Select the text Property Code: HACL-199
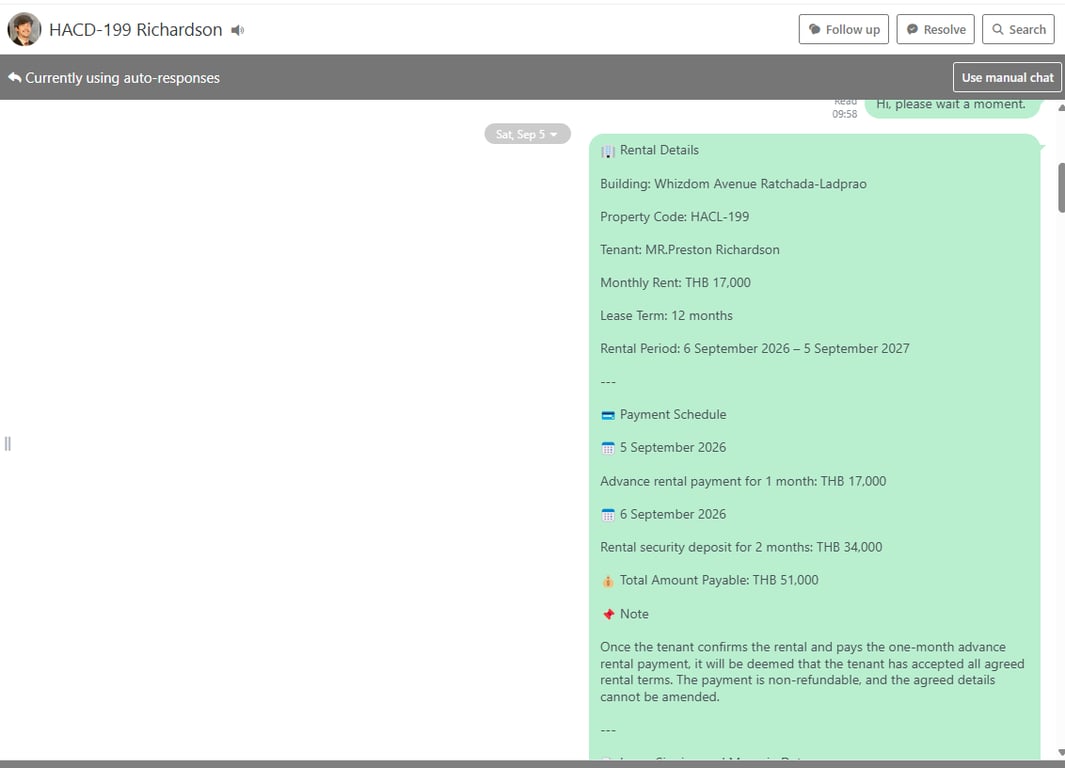The width and height of the screenshot is (1065, 768). [x=674, y=217]
